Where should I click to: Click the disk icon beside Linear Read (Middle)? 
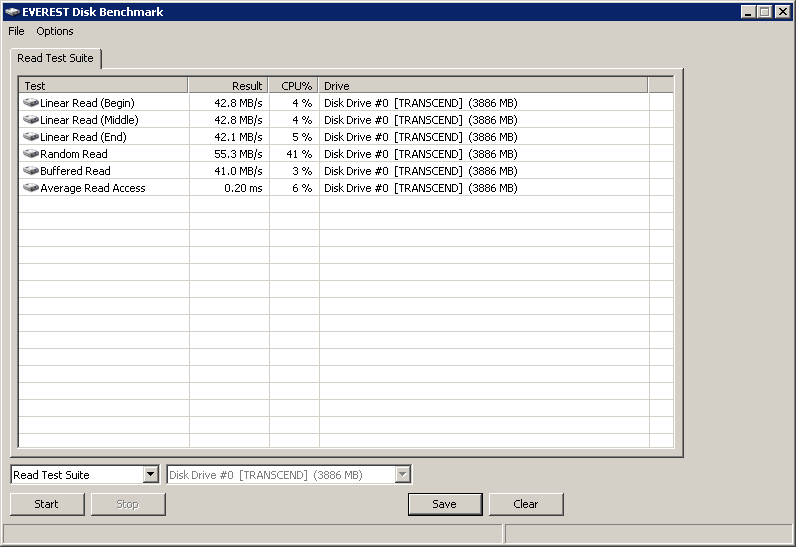point(31,120)
